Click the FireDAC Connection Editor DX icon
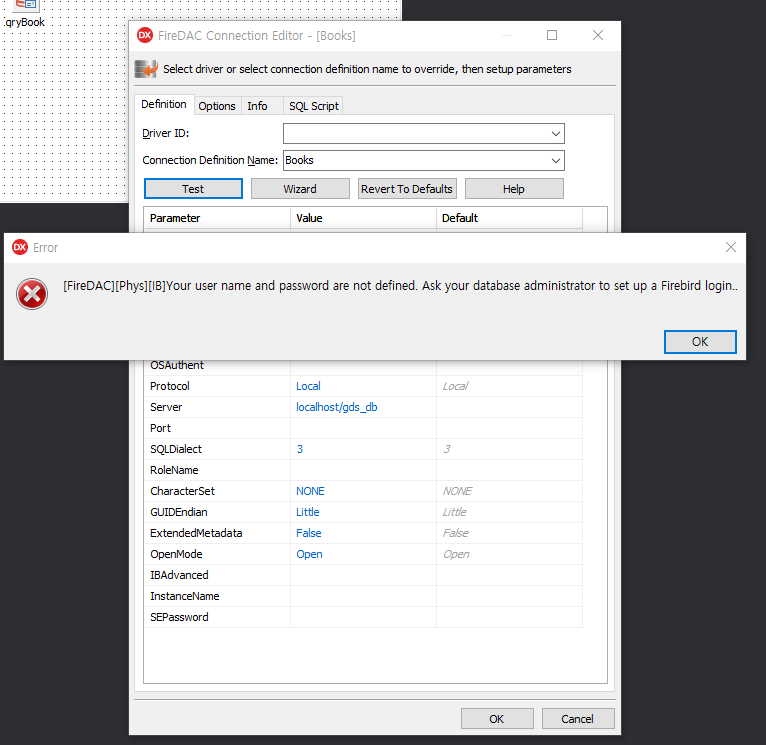The height and width of the screenshot is (745, 766). [x=145, y=35]
